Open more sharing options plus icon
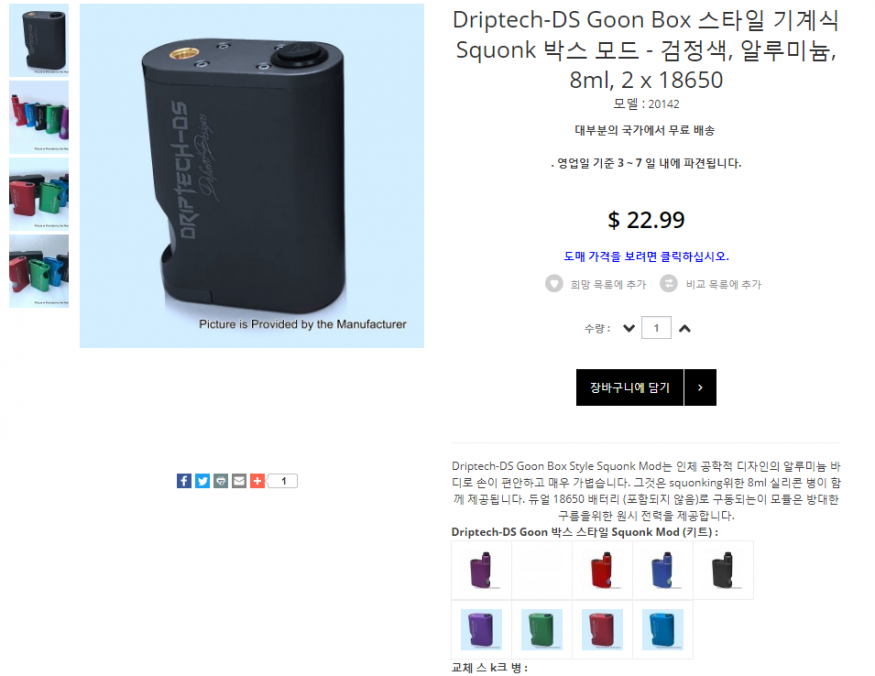Screen dimensions: 875x676 [257, 481]
